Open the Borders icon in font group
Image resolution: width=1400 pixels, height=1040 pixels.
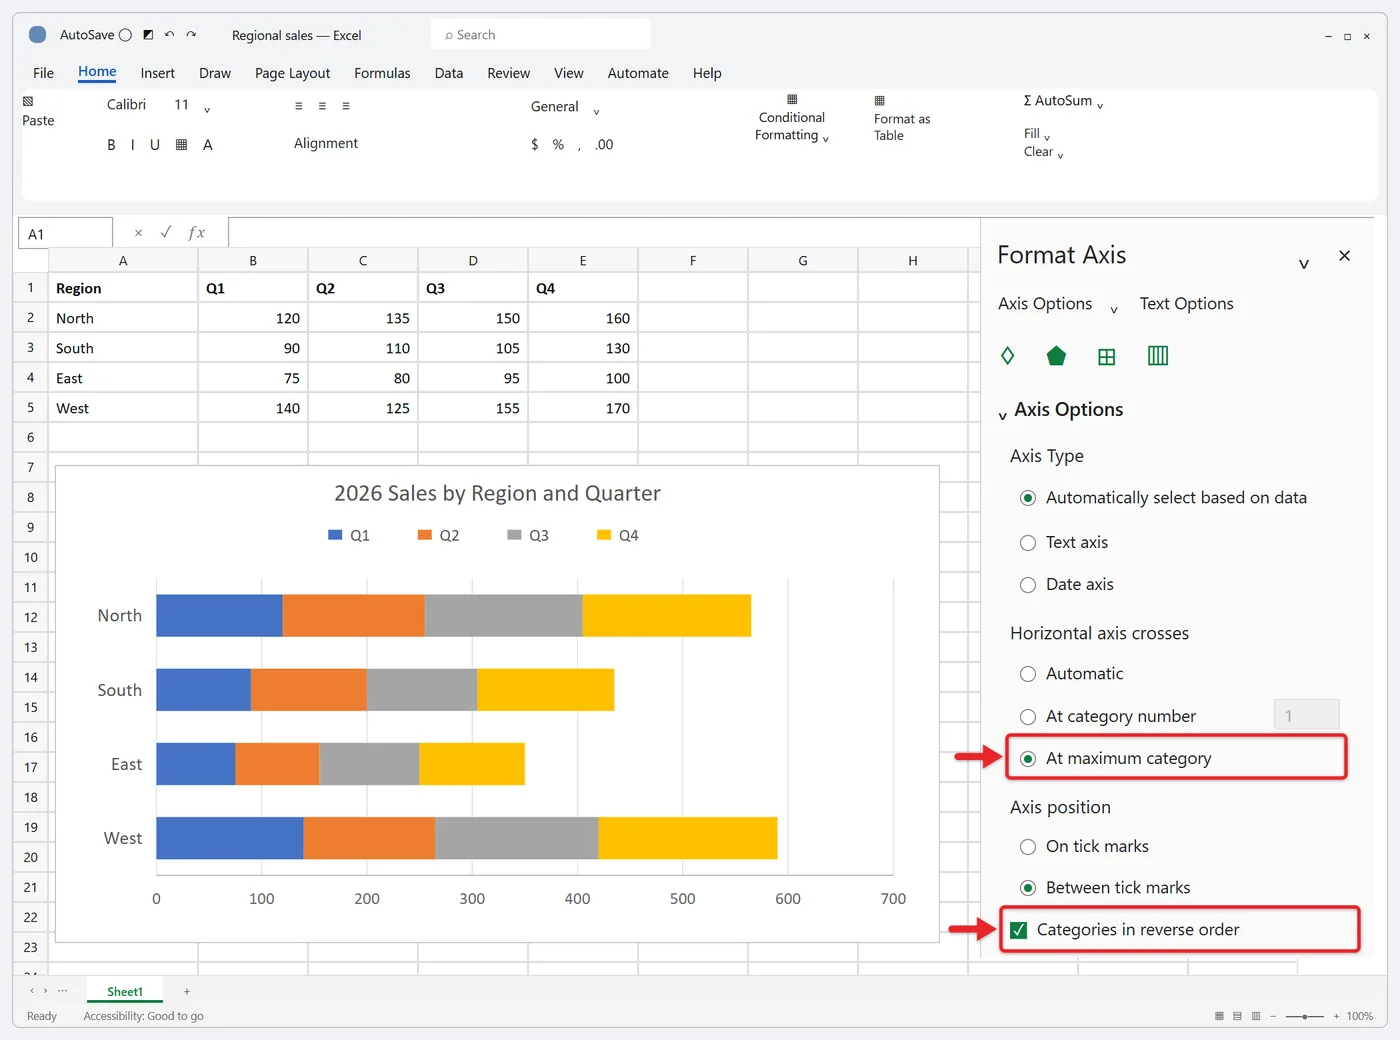pos(181,145)
